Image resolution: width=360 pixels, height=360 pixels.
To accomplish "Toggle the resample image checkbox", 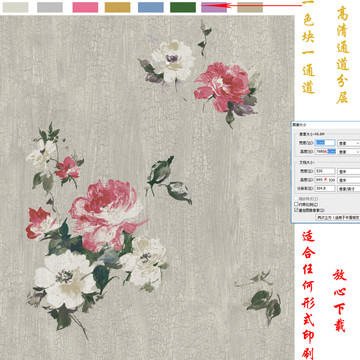I will (296, 210).
